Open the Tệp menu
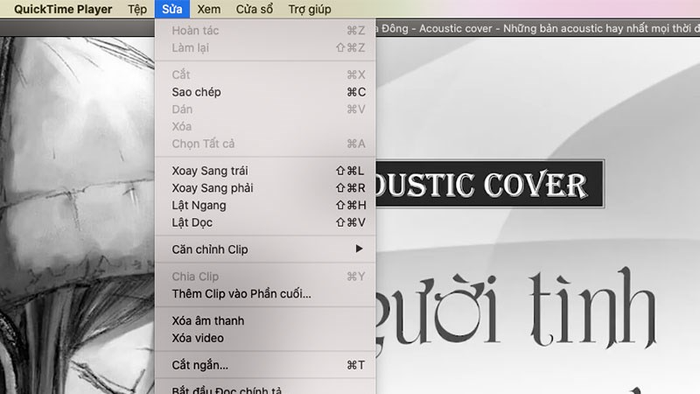 137,9
